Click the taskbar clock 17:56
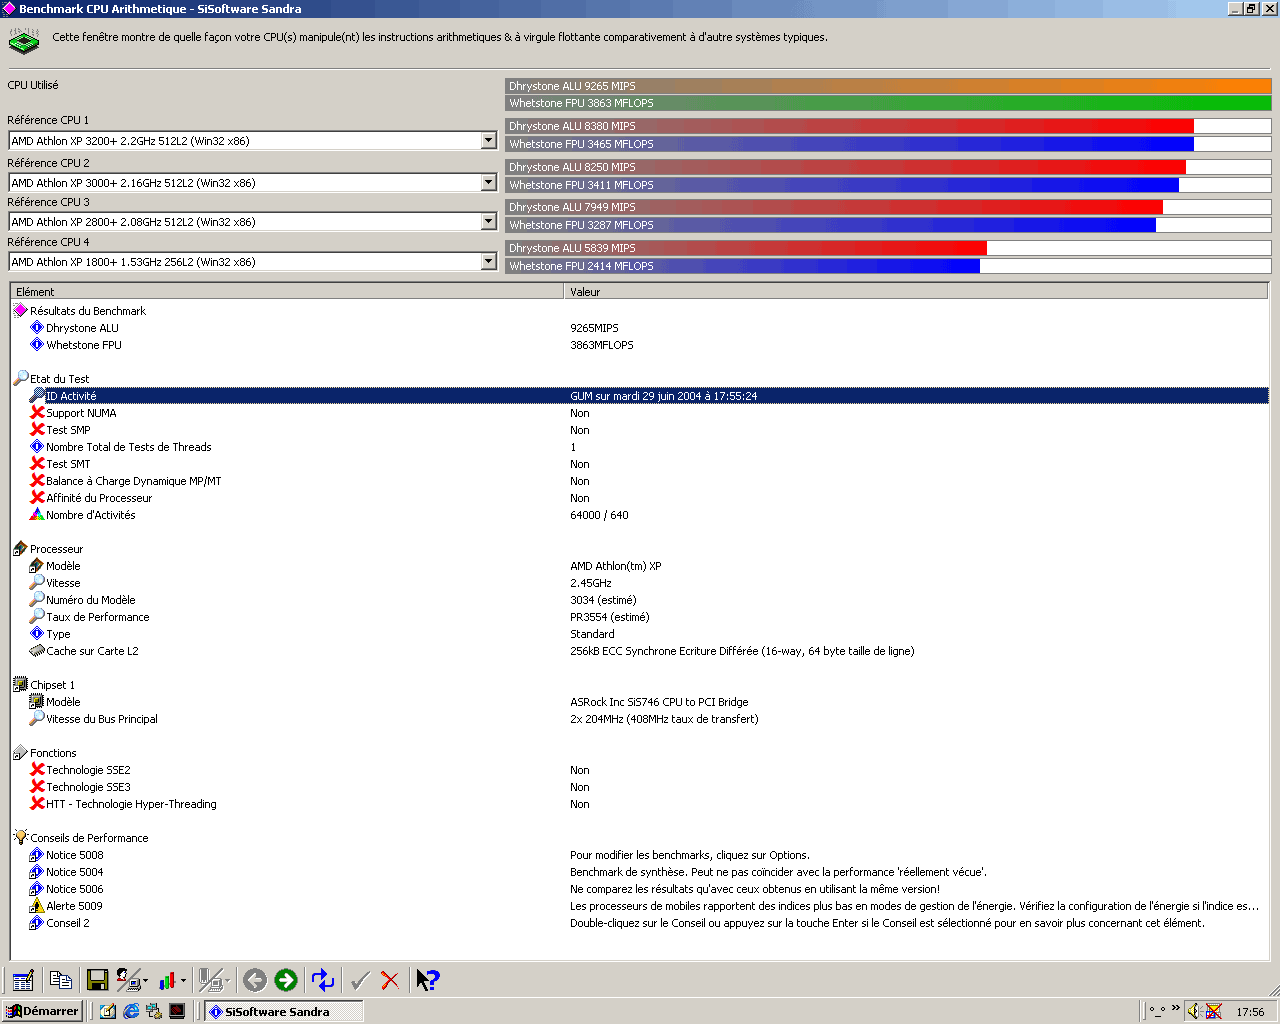The width and height of the screenshot is (1280, 1024). (x=1250, y=1012)
